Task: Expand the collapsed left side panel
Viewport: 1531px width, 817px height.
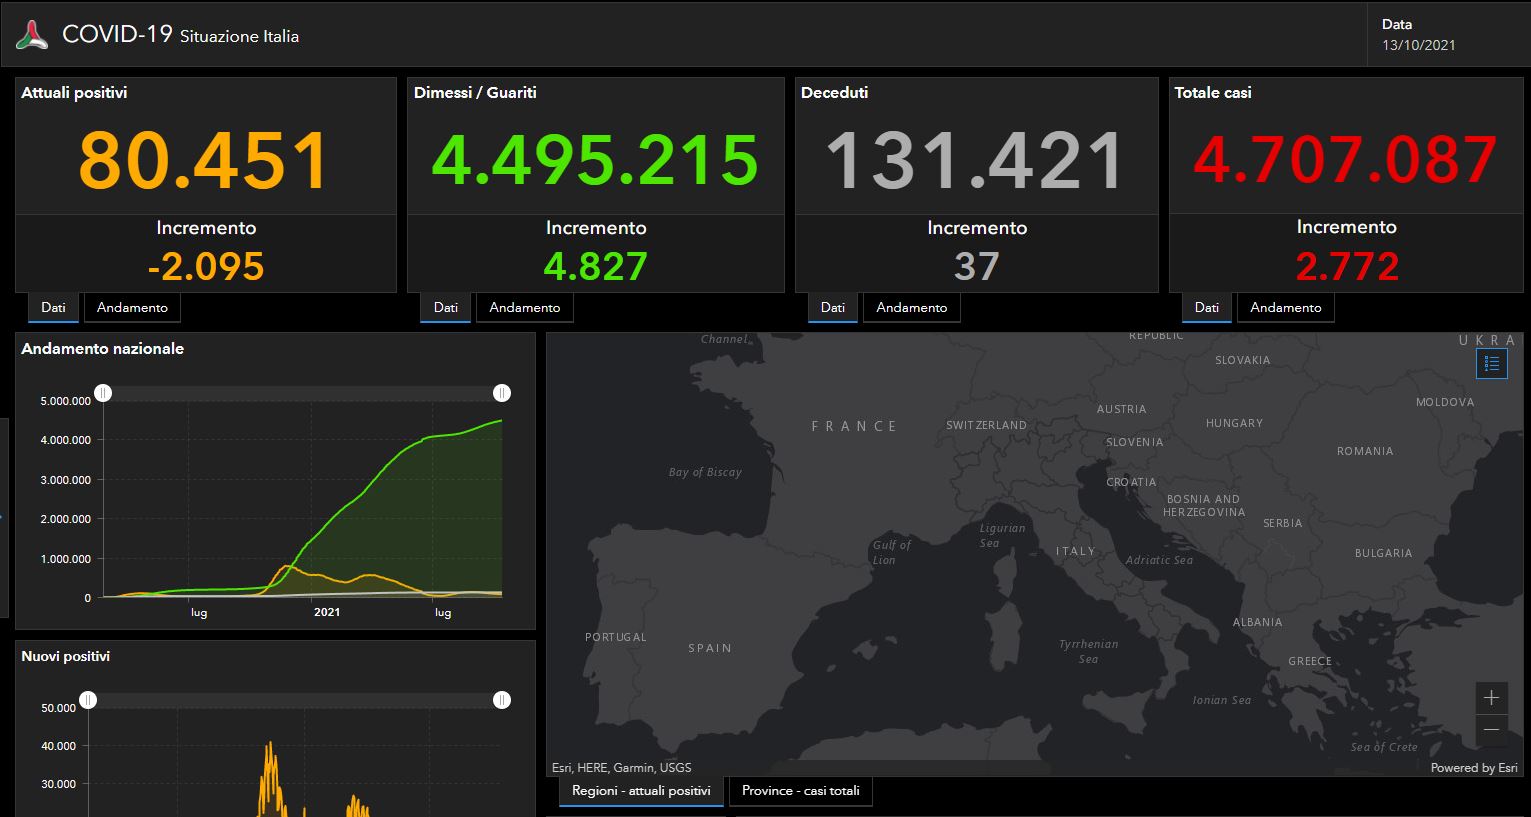Action: 4,517
